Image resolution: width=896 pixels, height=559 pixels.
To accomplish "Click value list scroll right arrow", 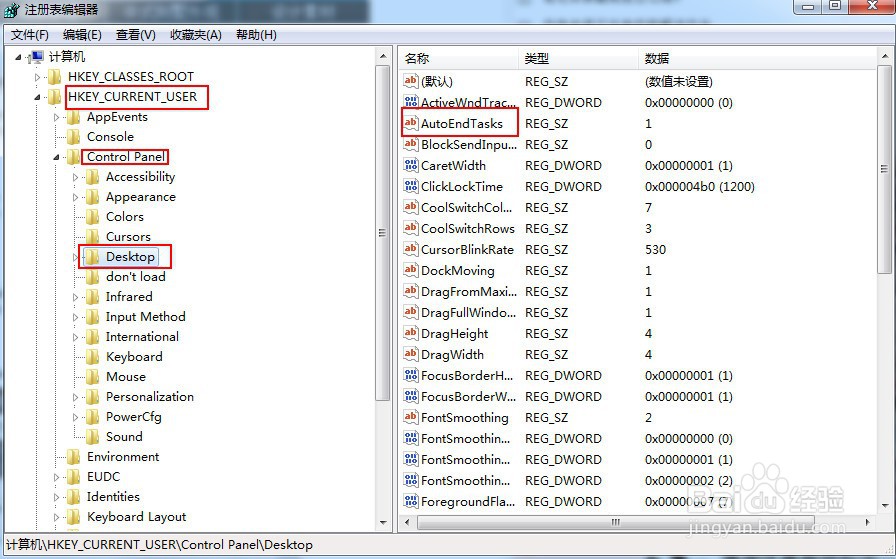I will (867, 522).
